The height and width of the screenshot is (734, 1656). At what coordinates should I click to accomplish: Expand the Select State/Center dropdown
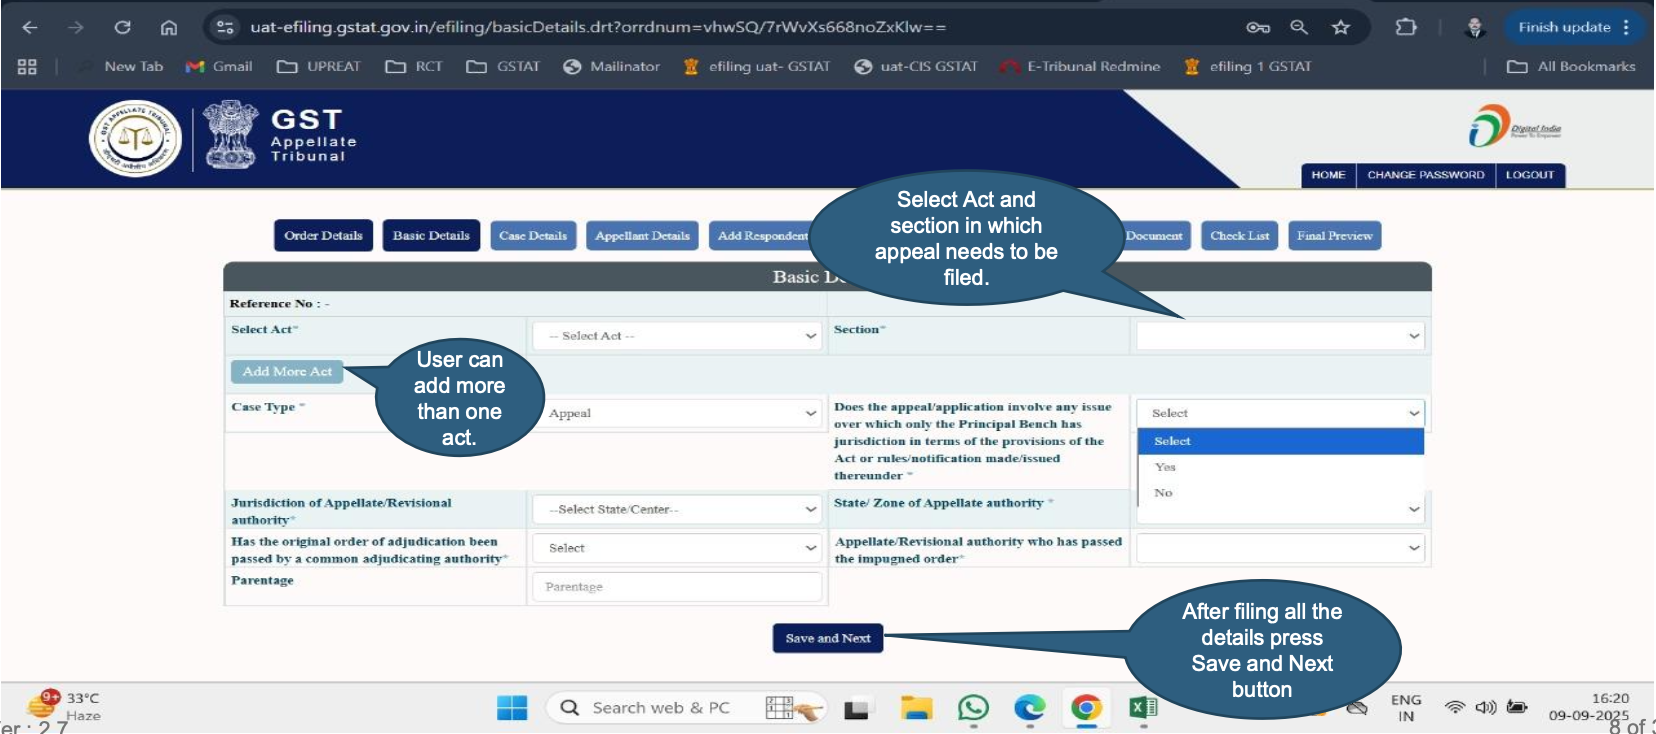[x=677, y=509]
